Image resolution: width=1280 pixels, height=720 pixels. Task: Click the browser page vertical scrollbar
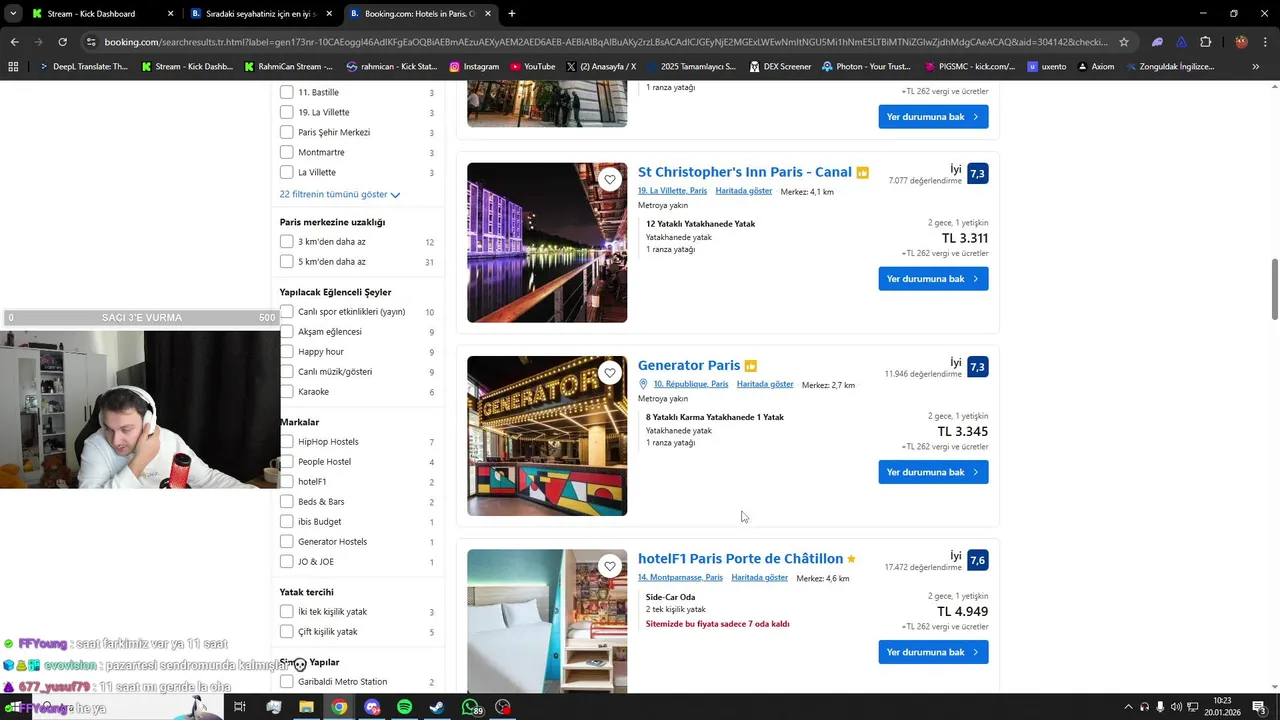1274,289
